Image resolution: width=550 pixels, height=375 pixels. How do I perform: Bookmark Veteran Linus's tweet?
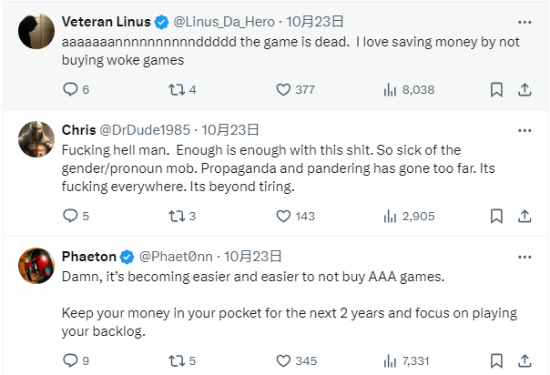pos(496,89)
